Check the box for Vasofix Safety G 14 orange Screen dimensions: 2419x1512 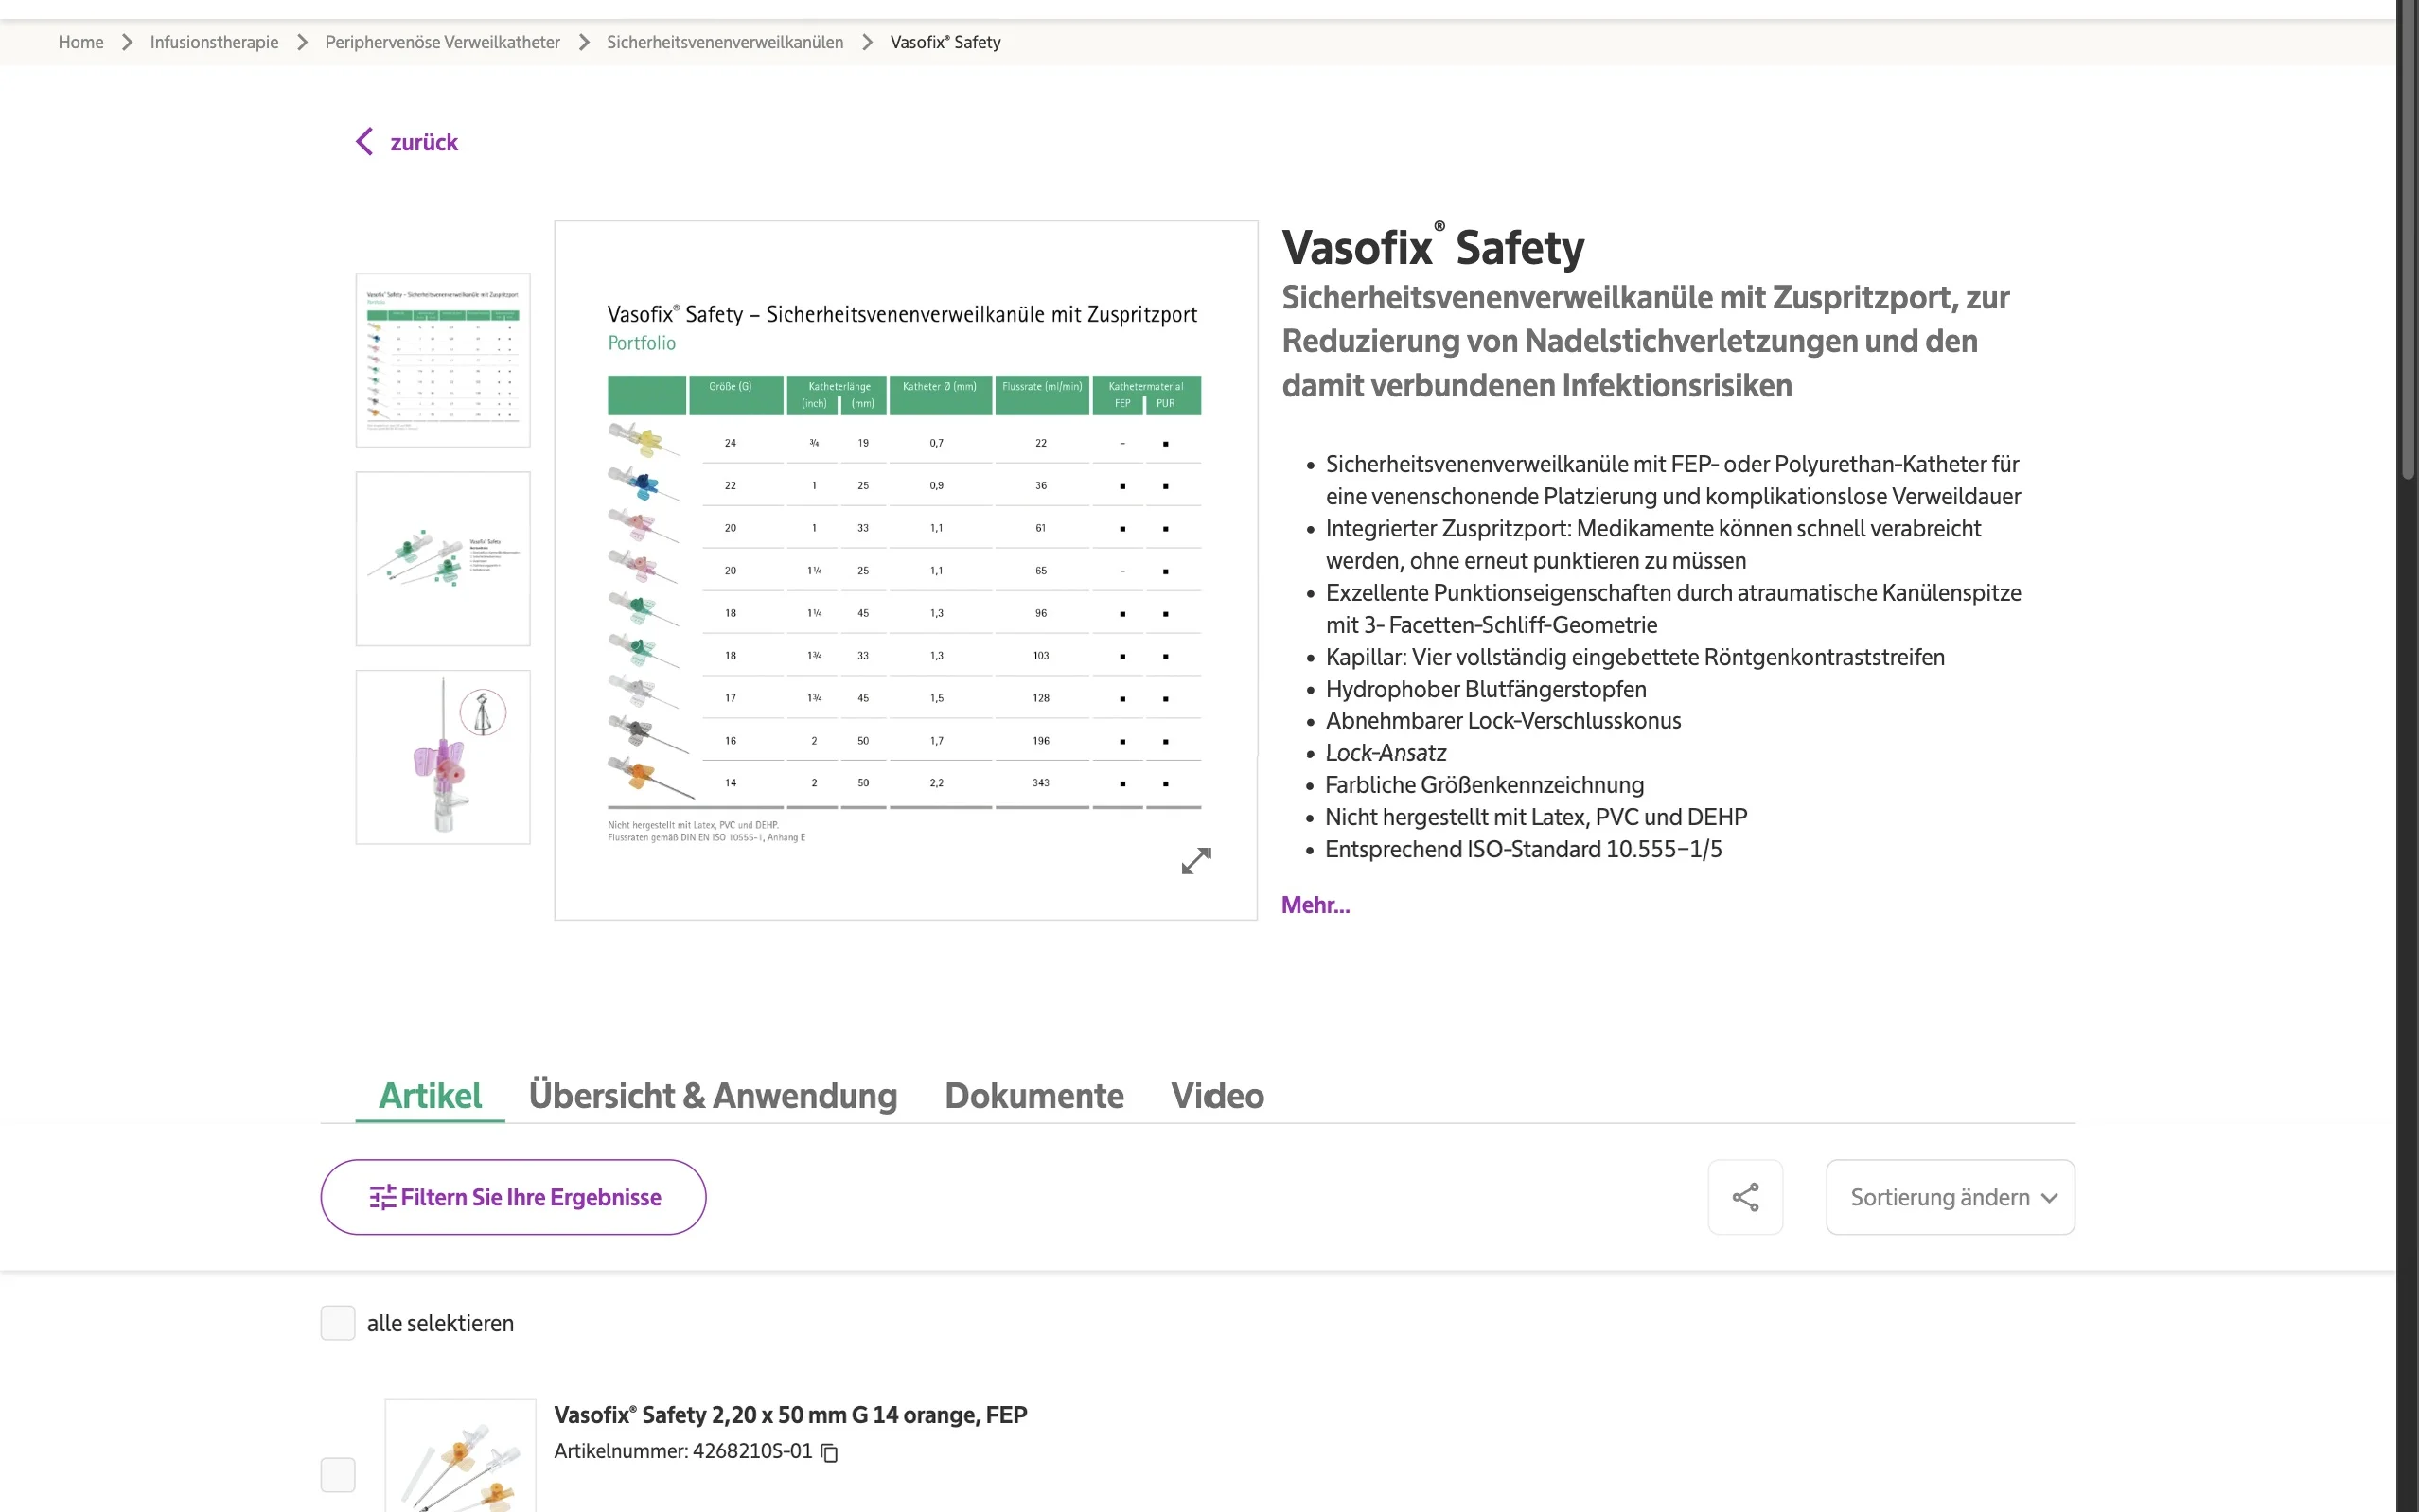338,1474
